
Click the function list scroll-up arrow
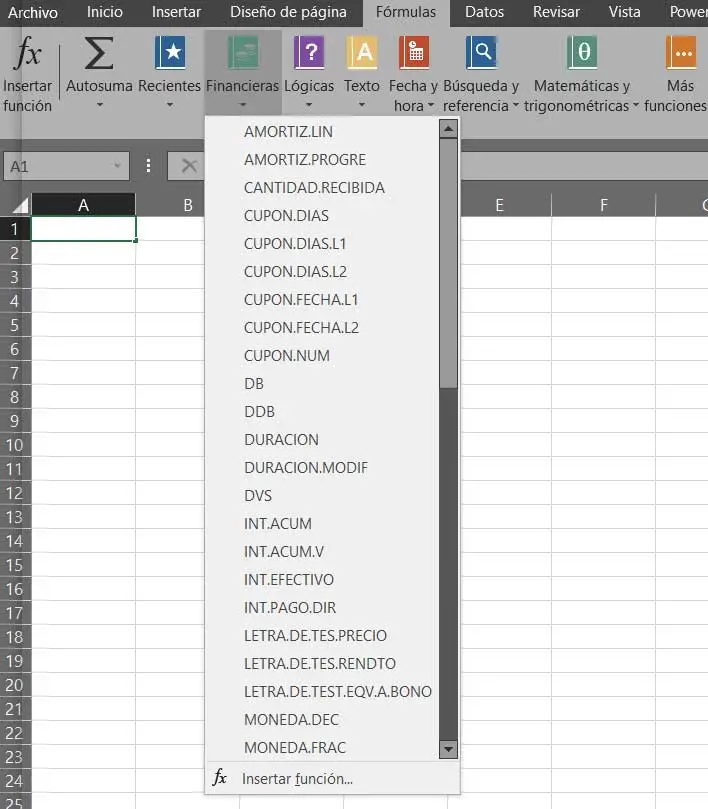click(448, 128)
